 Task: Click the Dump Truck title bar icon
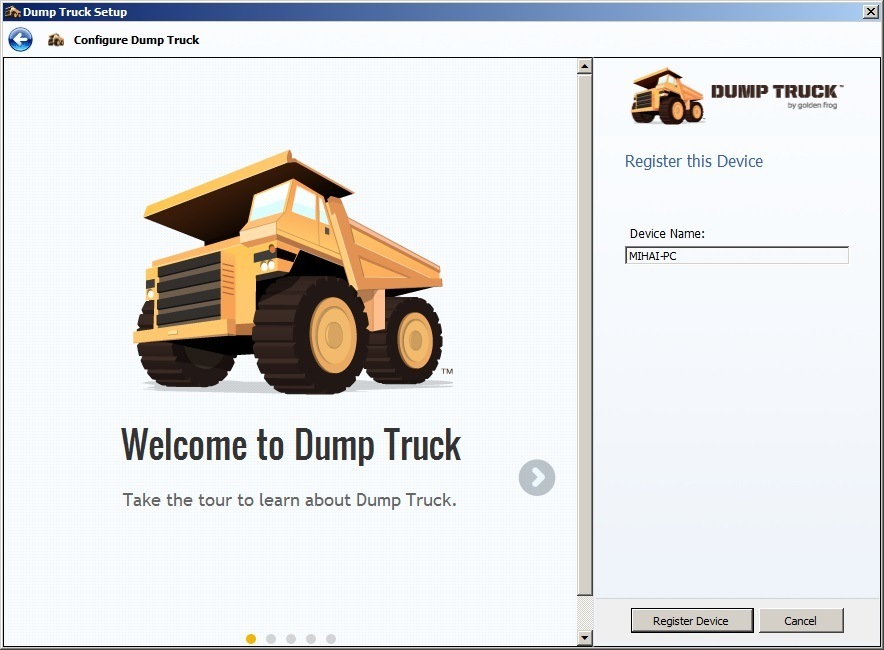[12, 11]
